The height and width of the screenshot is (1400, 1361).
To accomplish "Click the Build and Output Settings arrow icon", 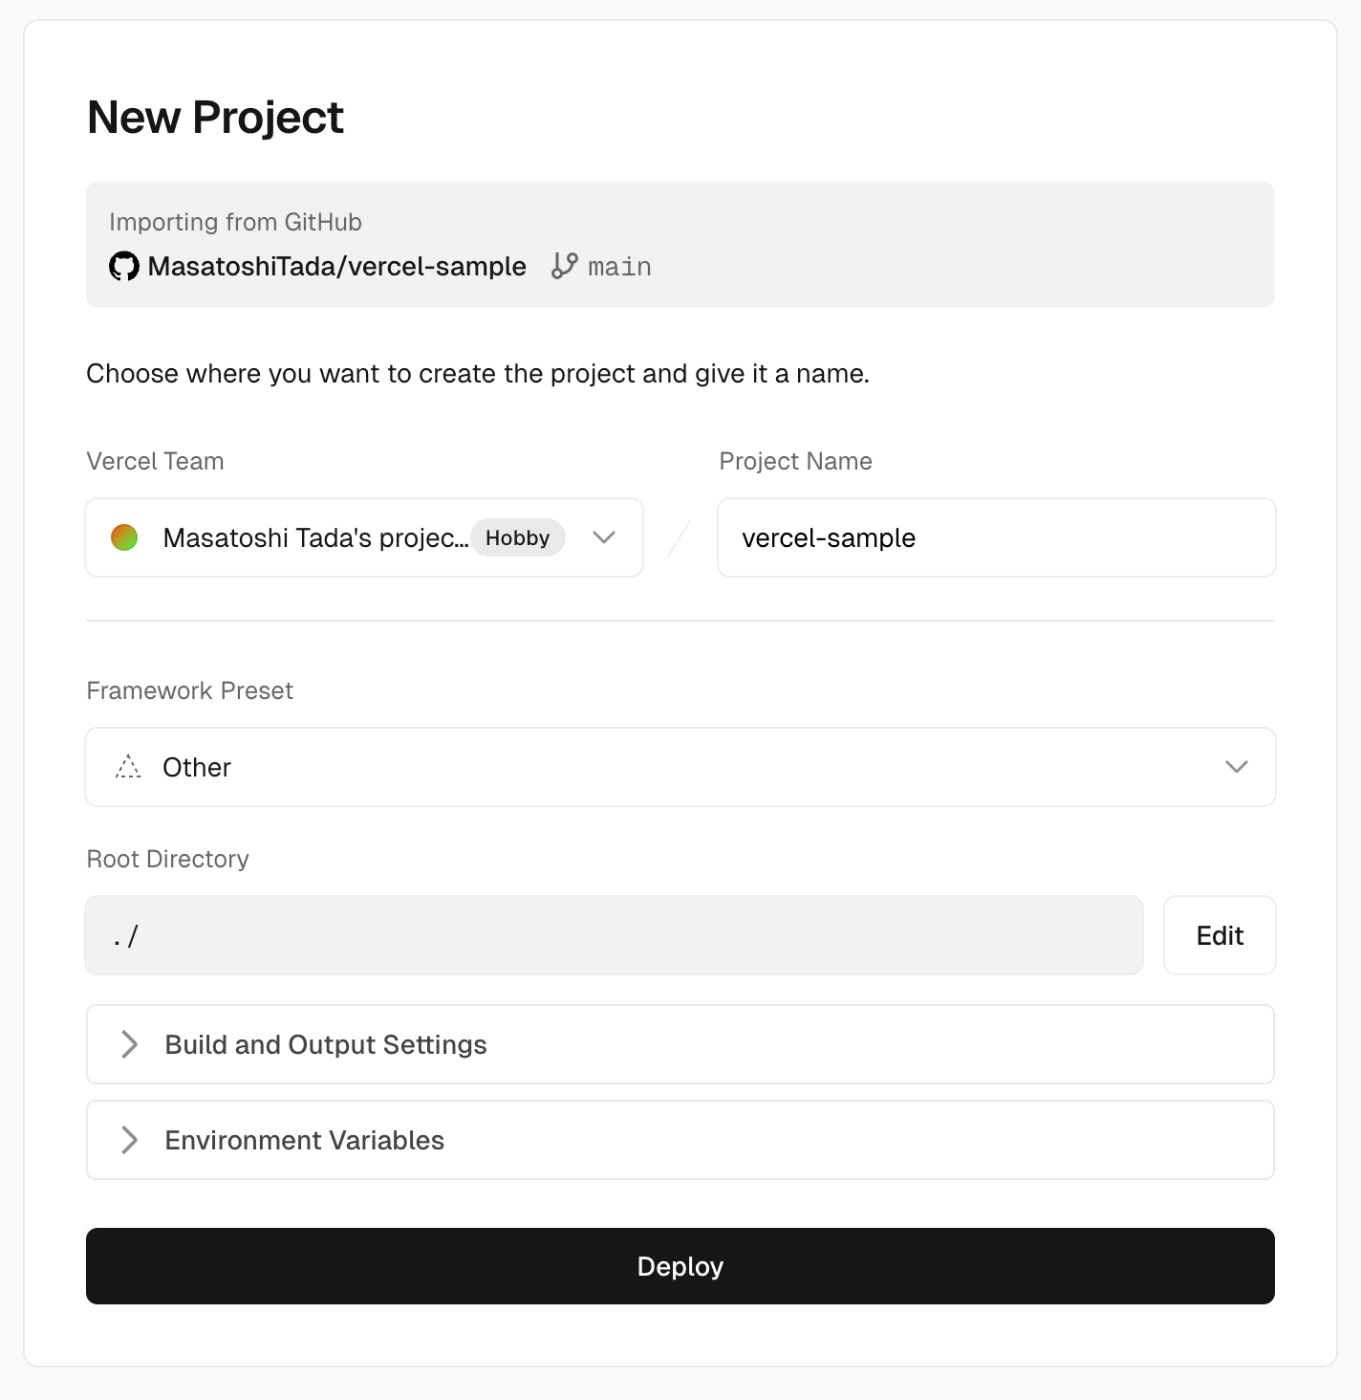I will (x=129, y=1044).
